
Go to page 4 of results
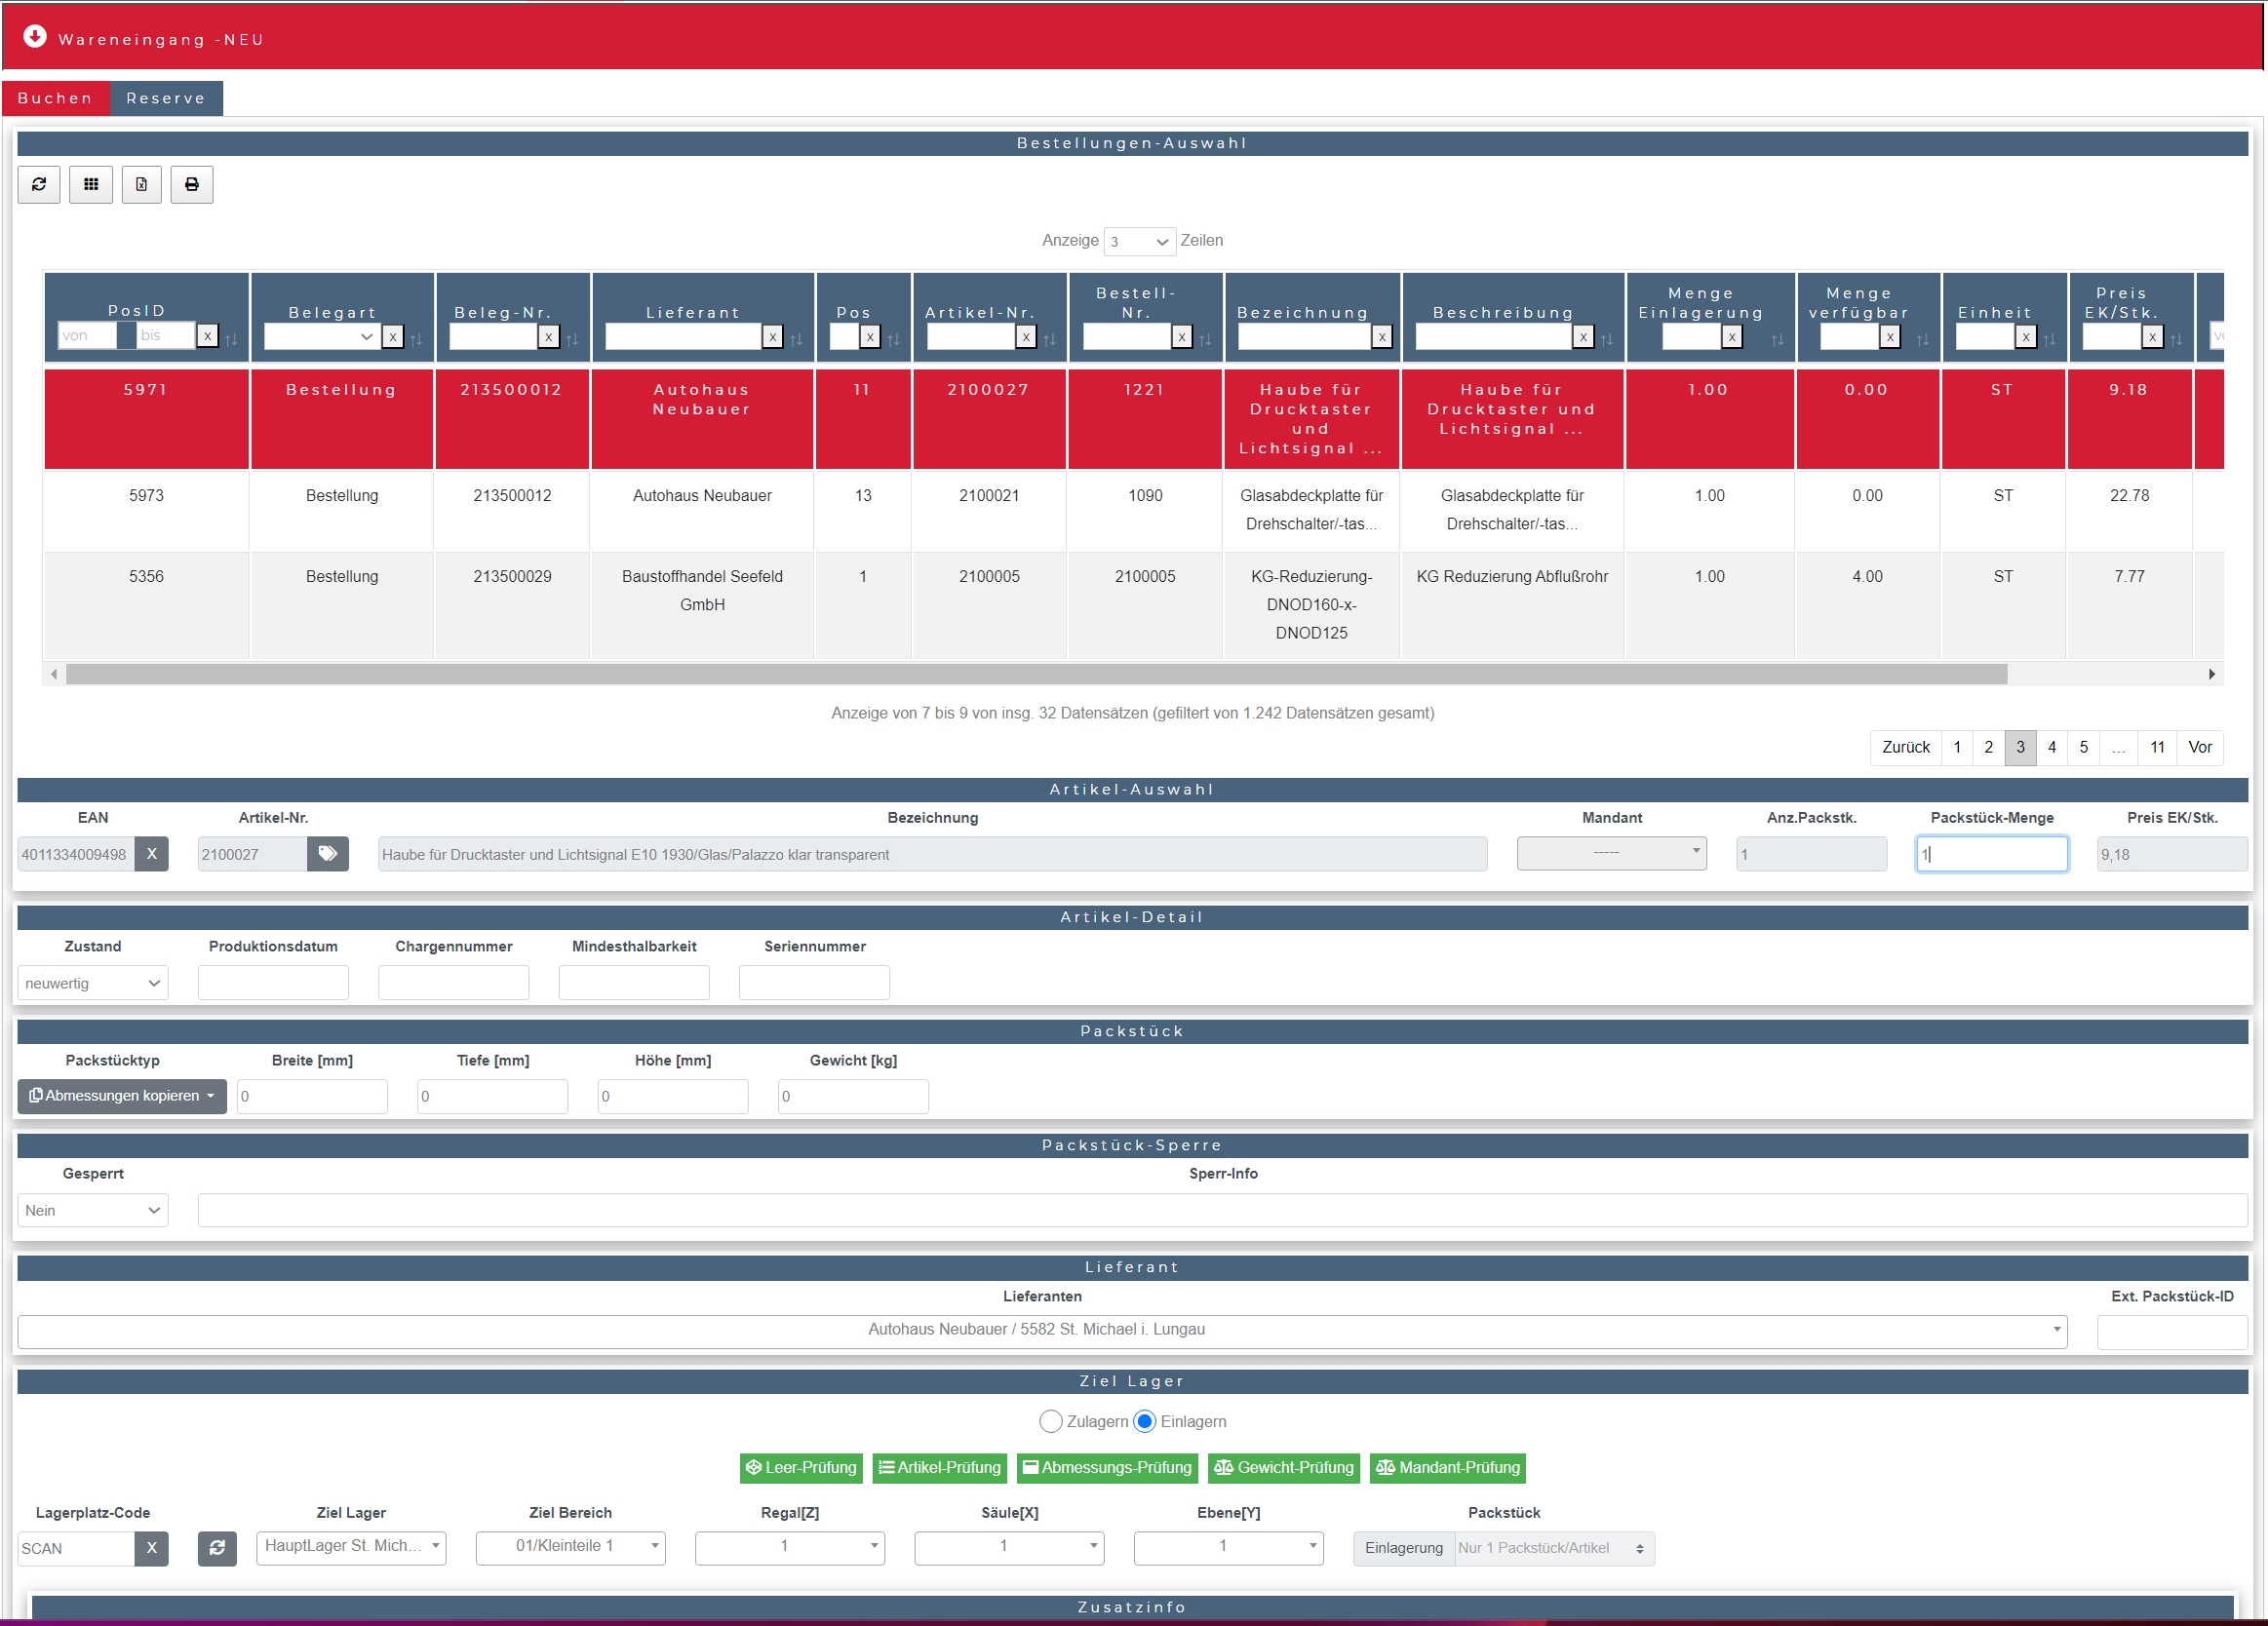tap(2052, 747)
